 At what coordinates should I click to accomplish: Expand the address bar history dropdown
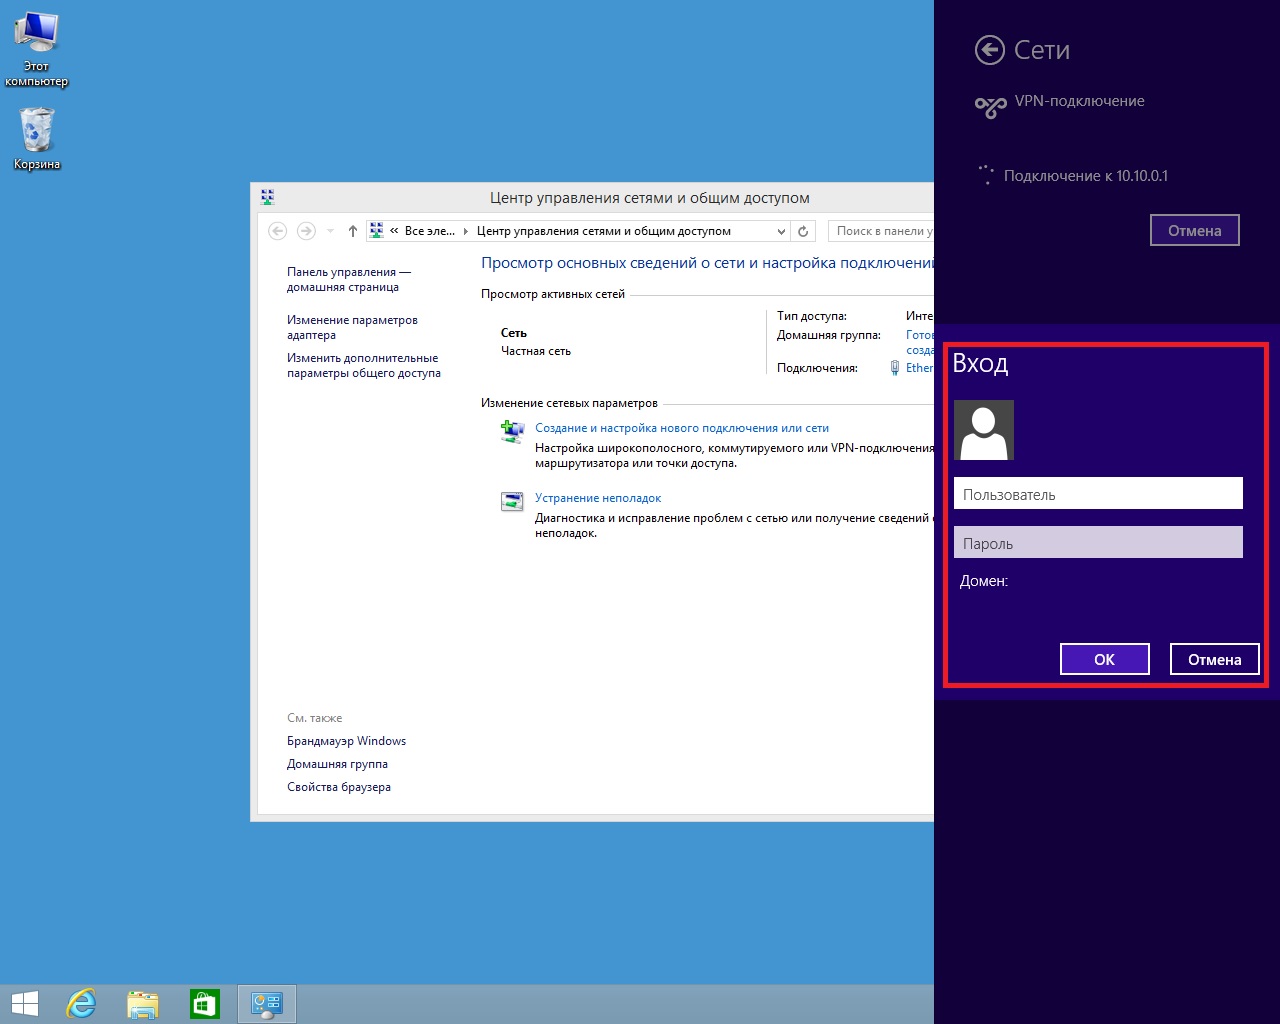coord(781,231)
